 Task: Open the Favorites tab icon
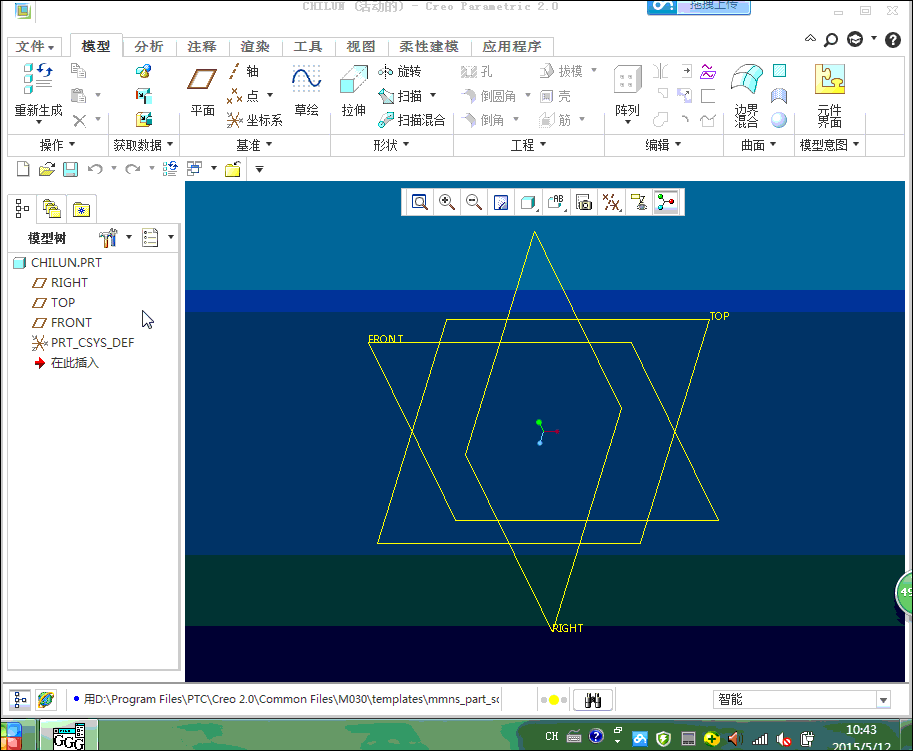pos(81,209)
